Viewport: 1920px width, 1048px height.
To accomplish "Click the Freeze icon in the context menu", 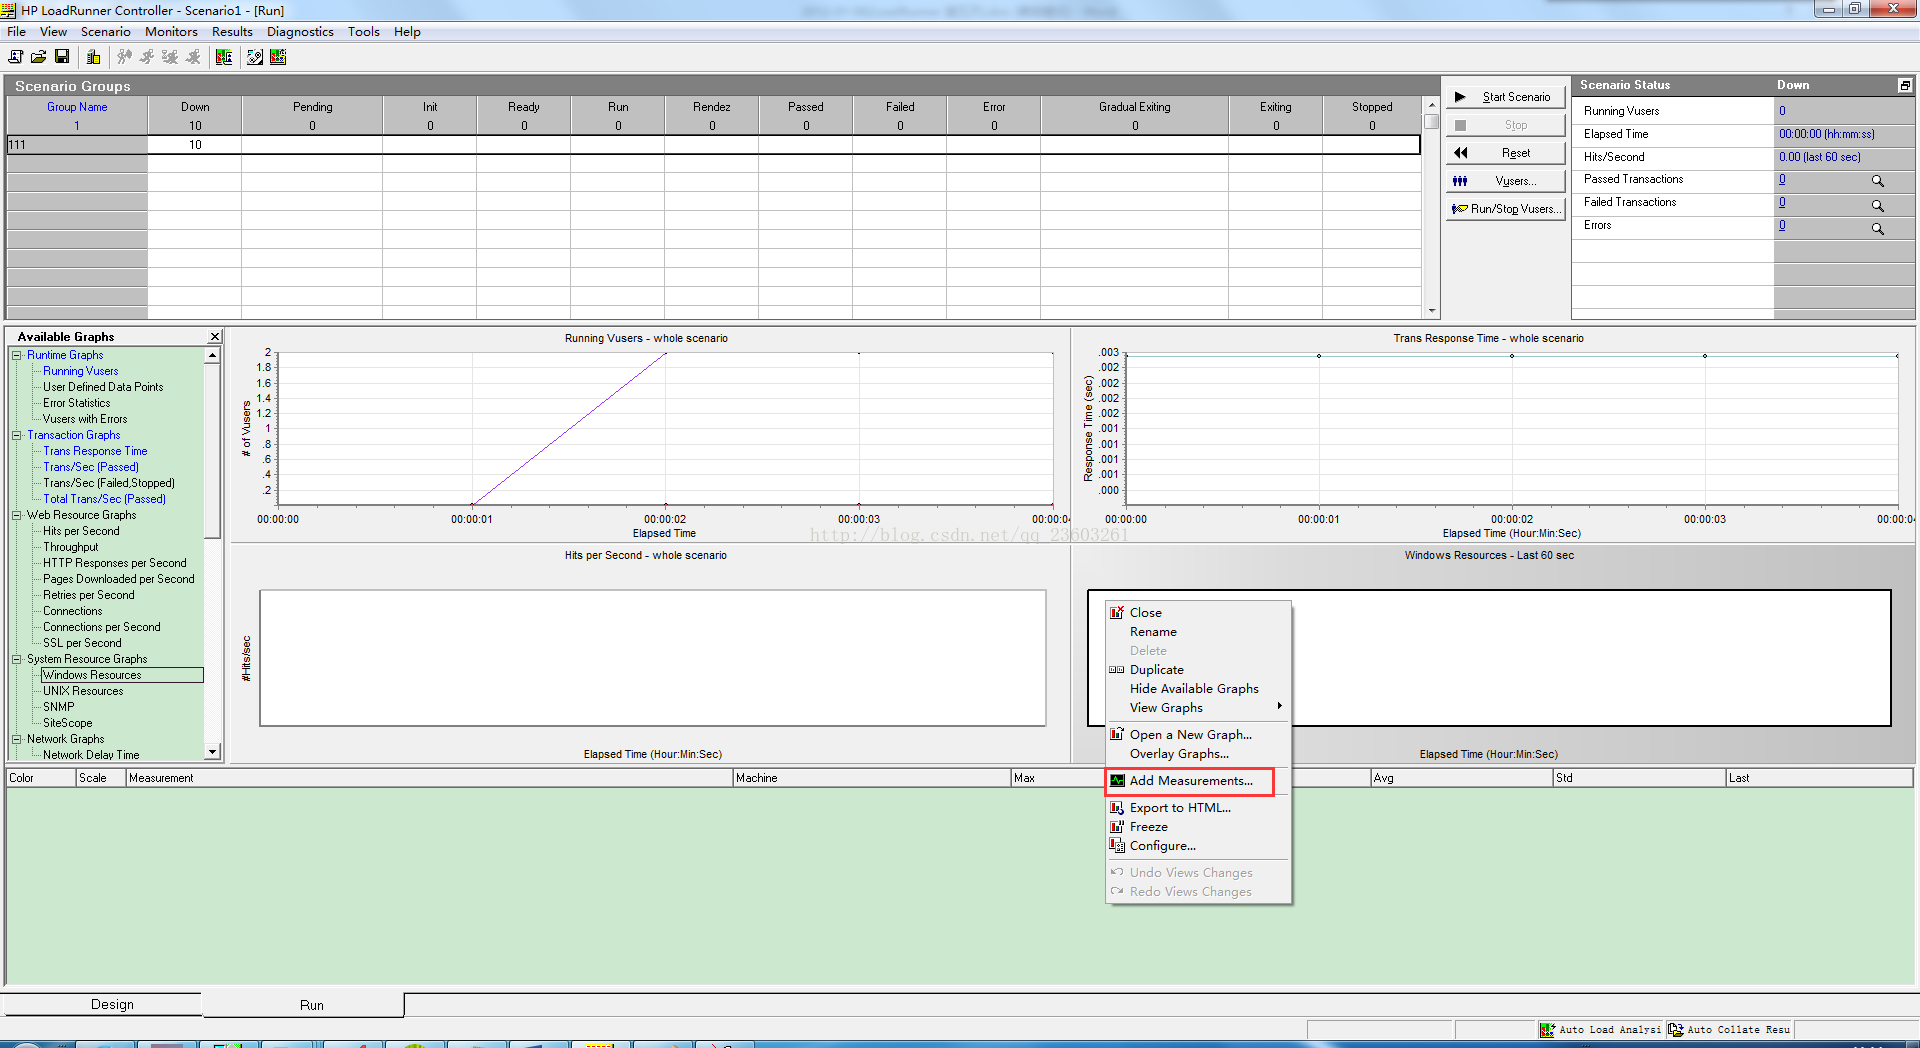I will [x=1117, y=826].
